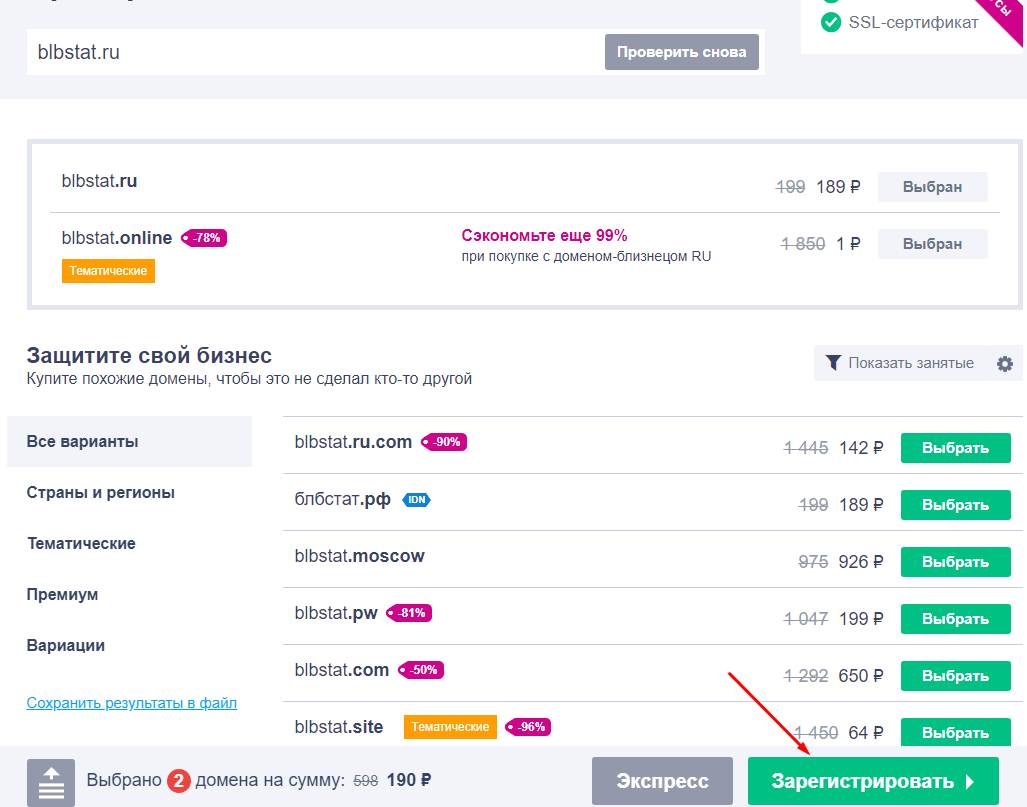
Task: Deselect blbstat.online via the Выбран button
Action: click(932, 244)
